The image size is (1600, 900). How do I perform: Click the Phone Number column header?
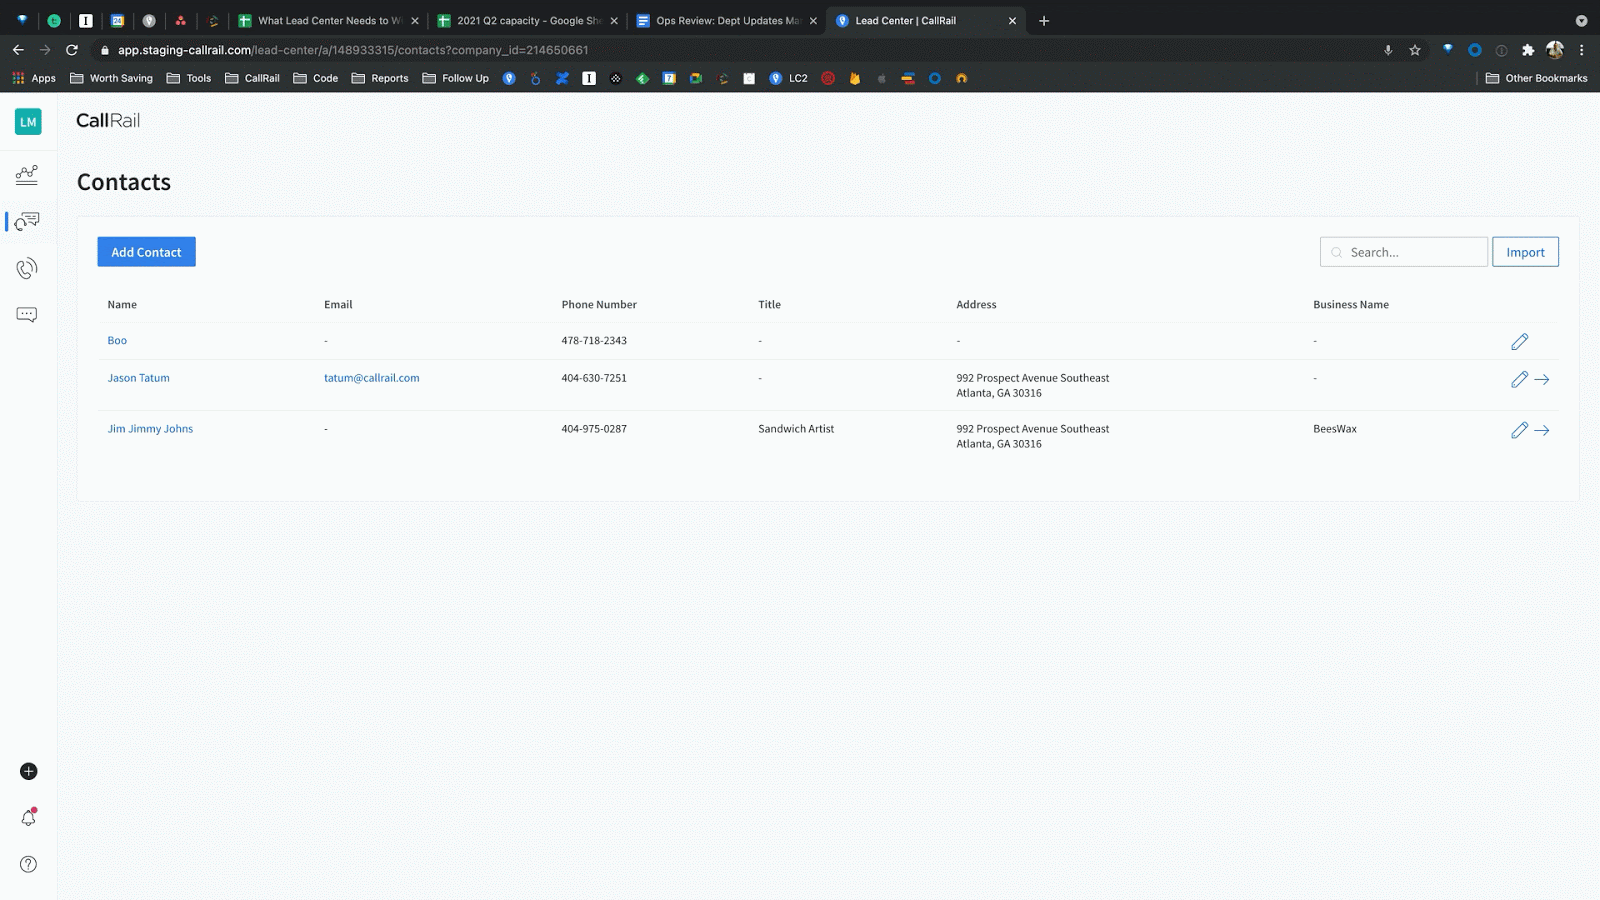point(599,305)
